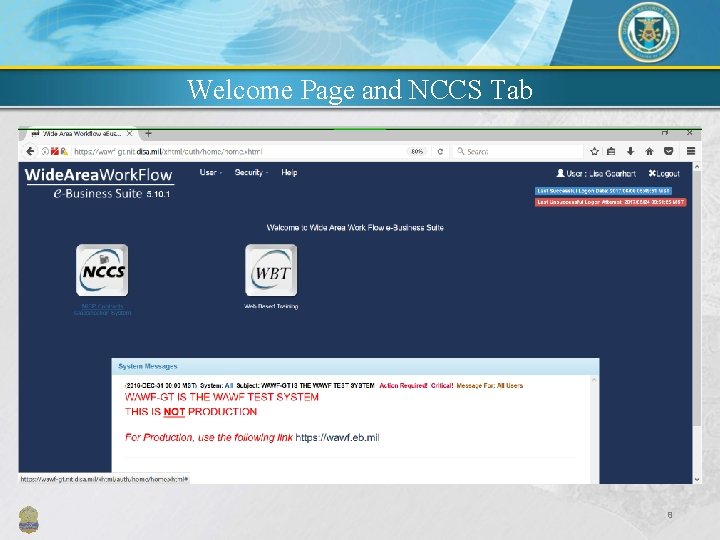The width and height of the screenshot is (720, 540).
Task: Click the 'THIS IS NOT PRODUCTION' text
Action: tap(191, 412)
